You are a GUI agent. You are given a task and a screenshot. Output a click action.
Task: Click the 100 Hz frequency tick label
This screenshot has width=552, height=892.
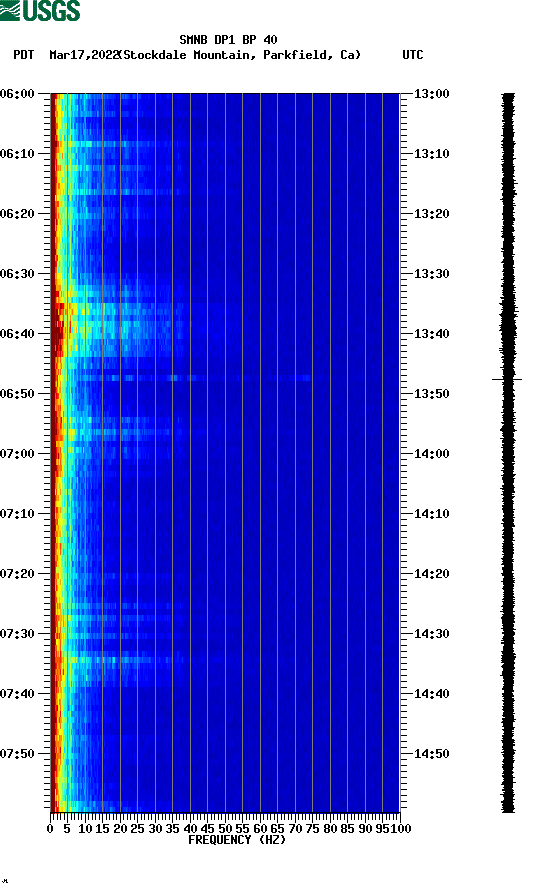[x=401, y=829]
